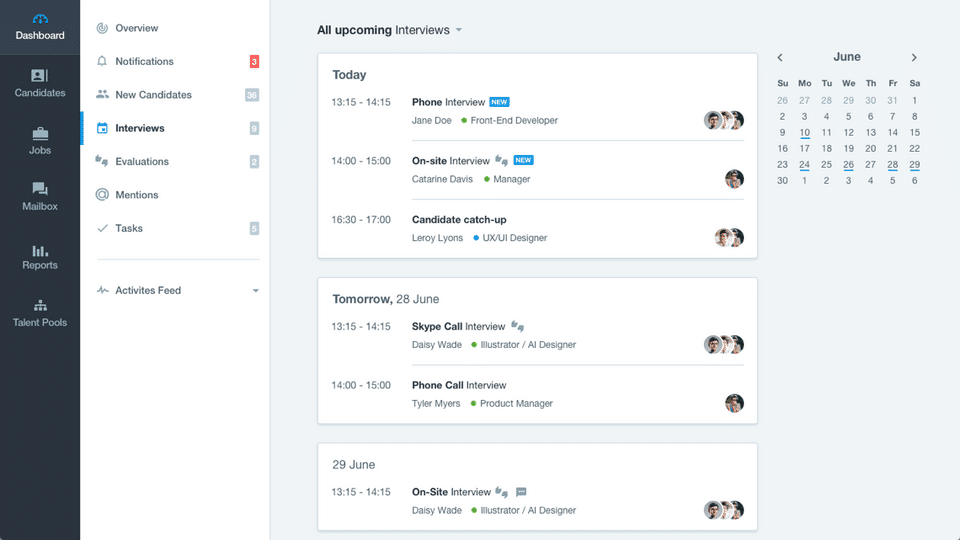View interviewers avatars for Jane Doe interview
960x540 pixels.
(x=724, y=120)
